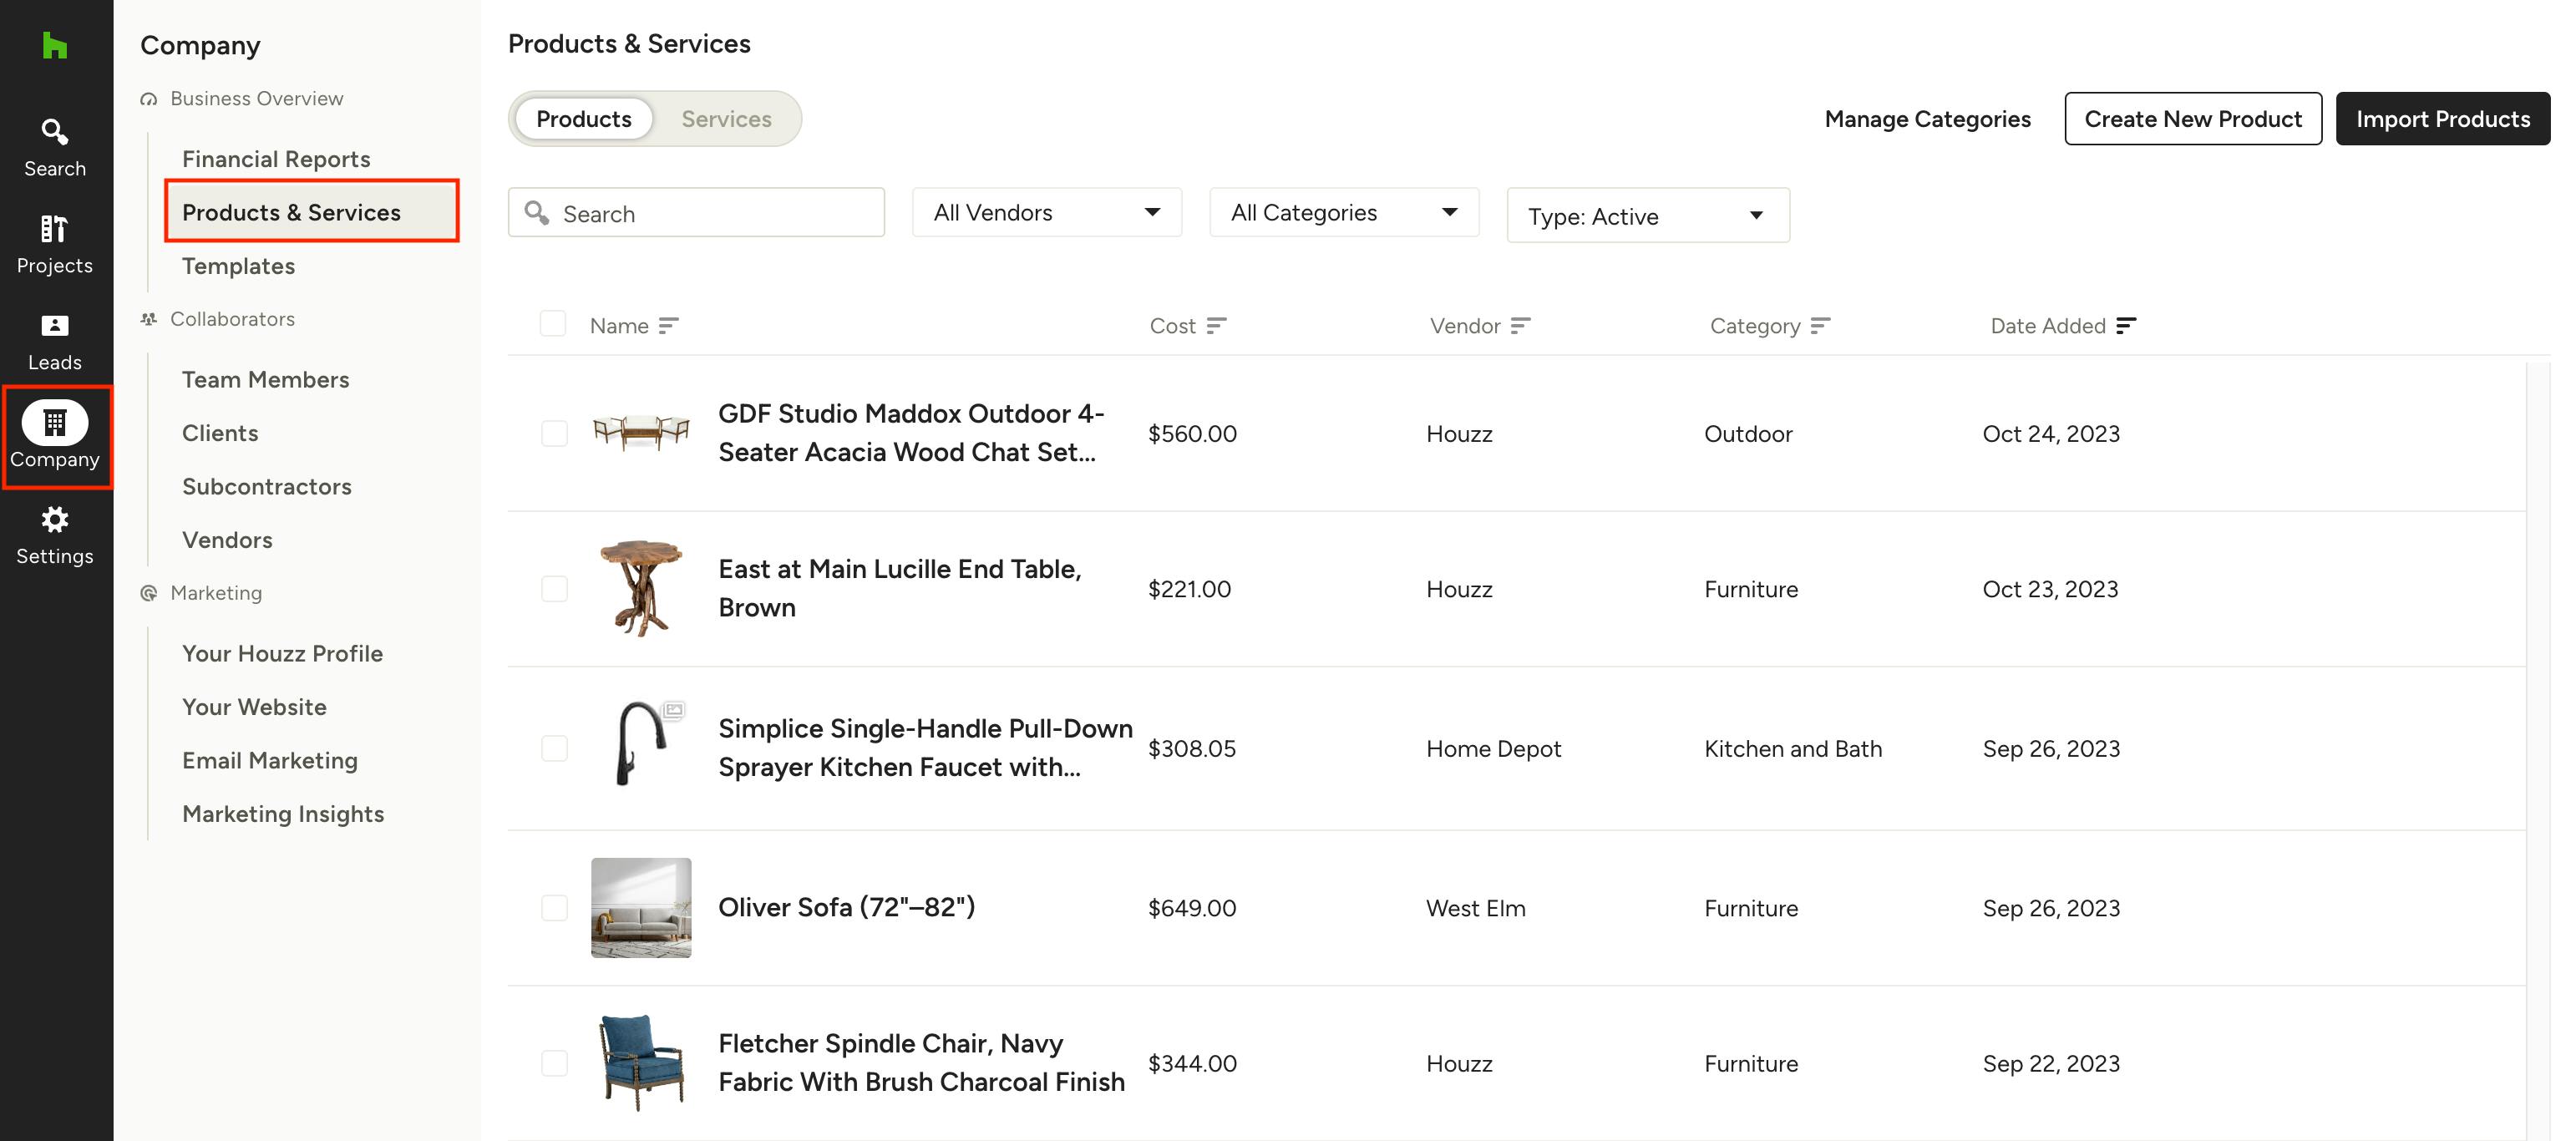Open Team Members in sidebar
Screen dimensions: 2576x1141
click(x=265, y=380)
